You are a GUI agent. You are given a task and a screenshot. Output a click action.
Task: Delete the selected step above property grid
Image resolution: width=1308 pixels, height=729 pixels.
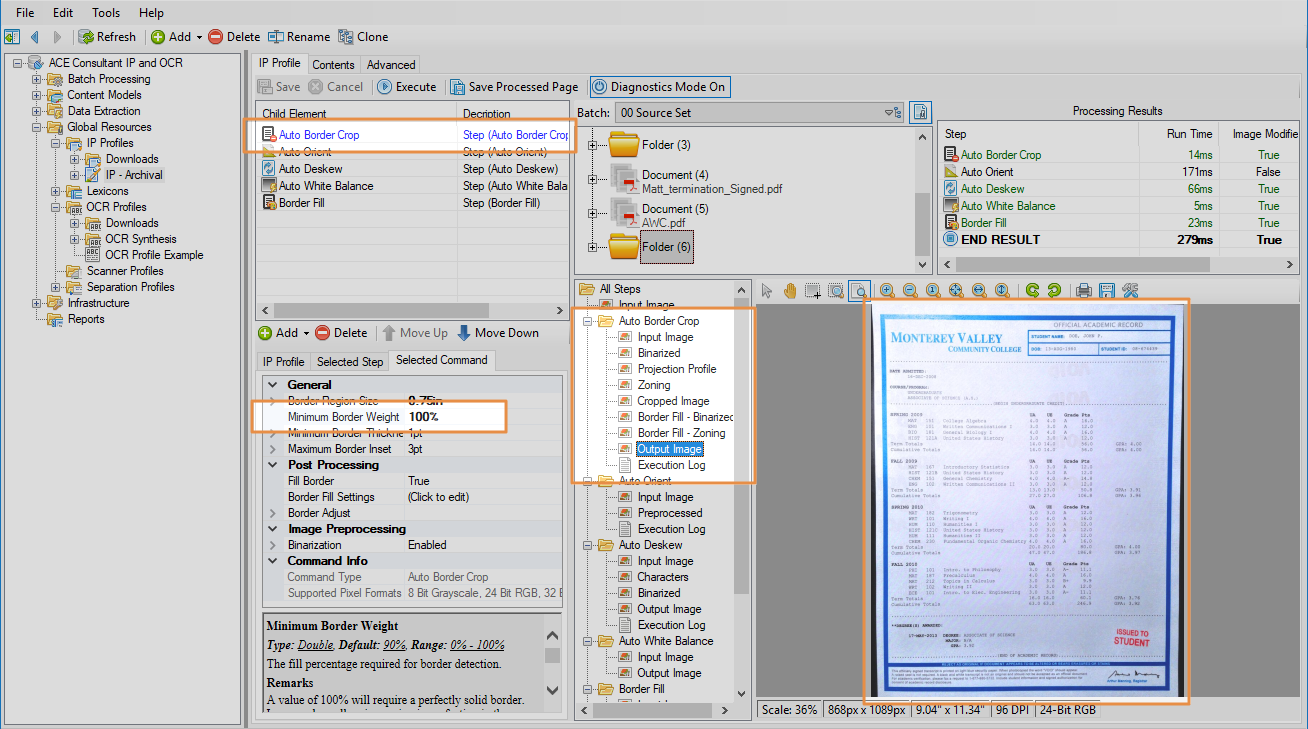pos(342,333)
